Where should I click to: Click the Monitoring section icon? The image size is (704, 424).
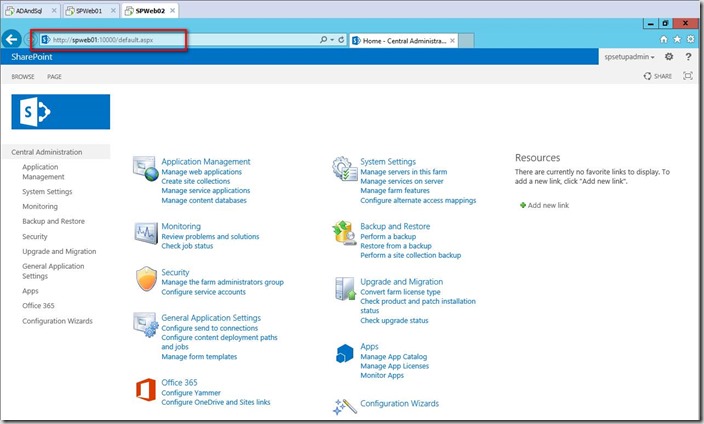pyautogui.click(x=145, y=233)
